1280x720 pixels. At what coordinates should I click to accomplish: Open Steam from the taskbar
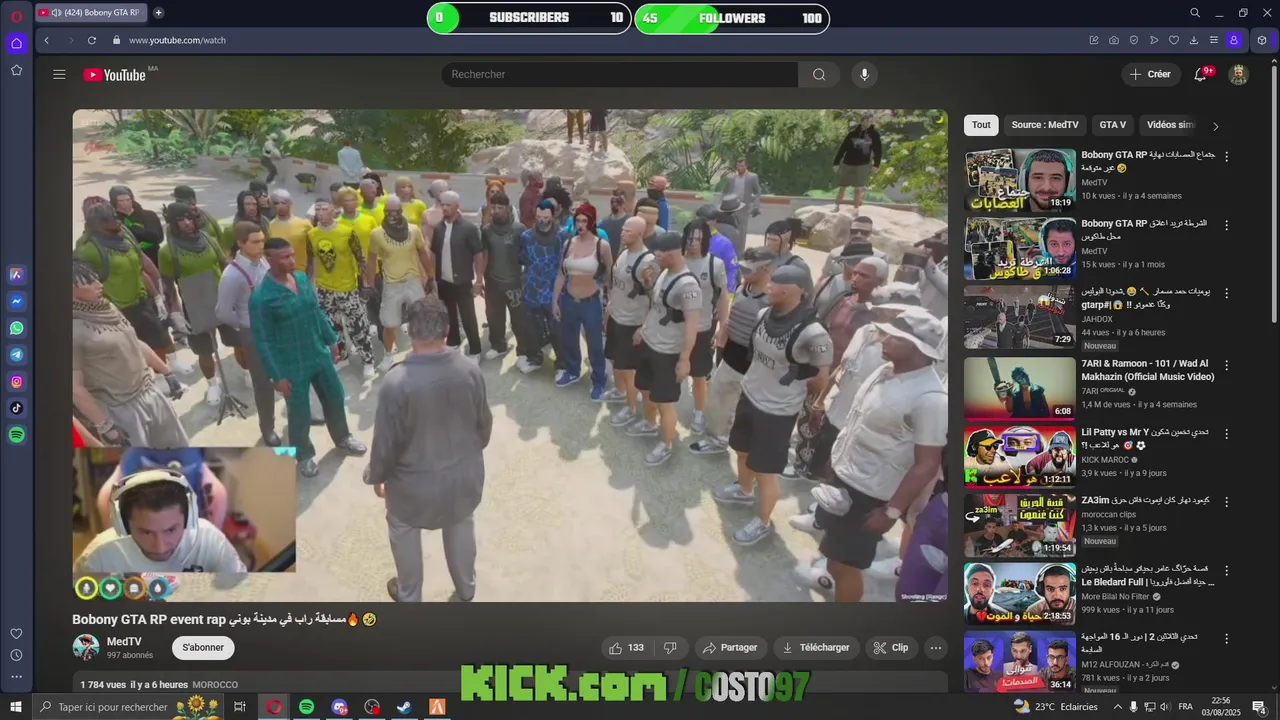[404, 707]
